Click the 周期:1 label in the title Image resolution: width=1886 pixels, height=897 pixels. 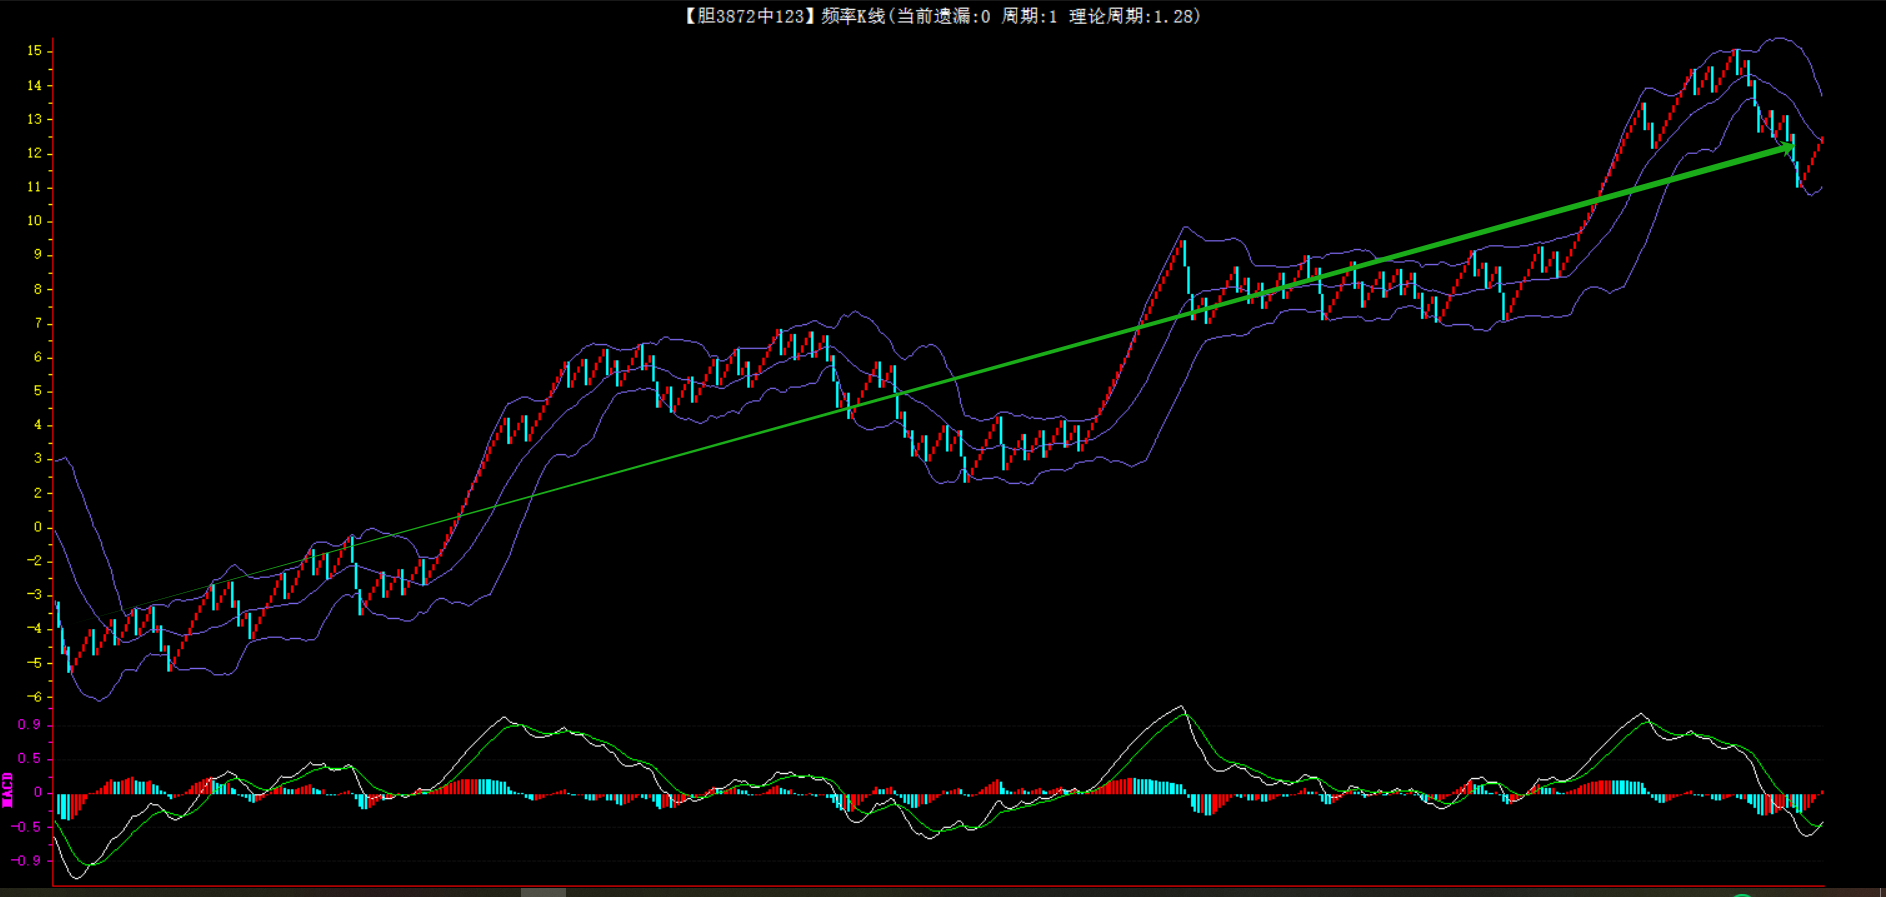point(1029,16)
